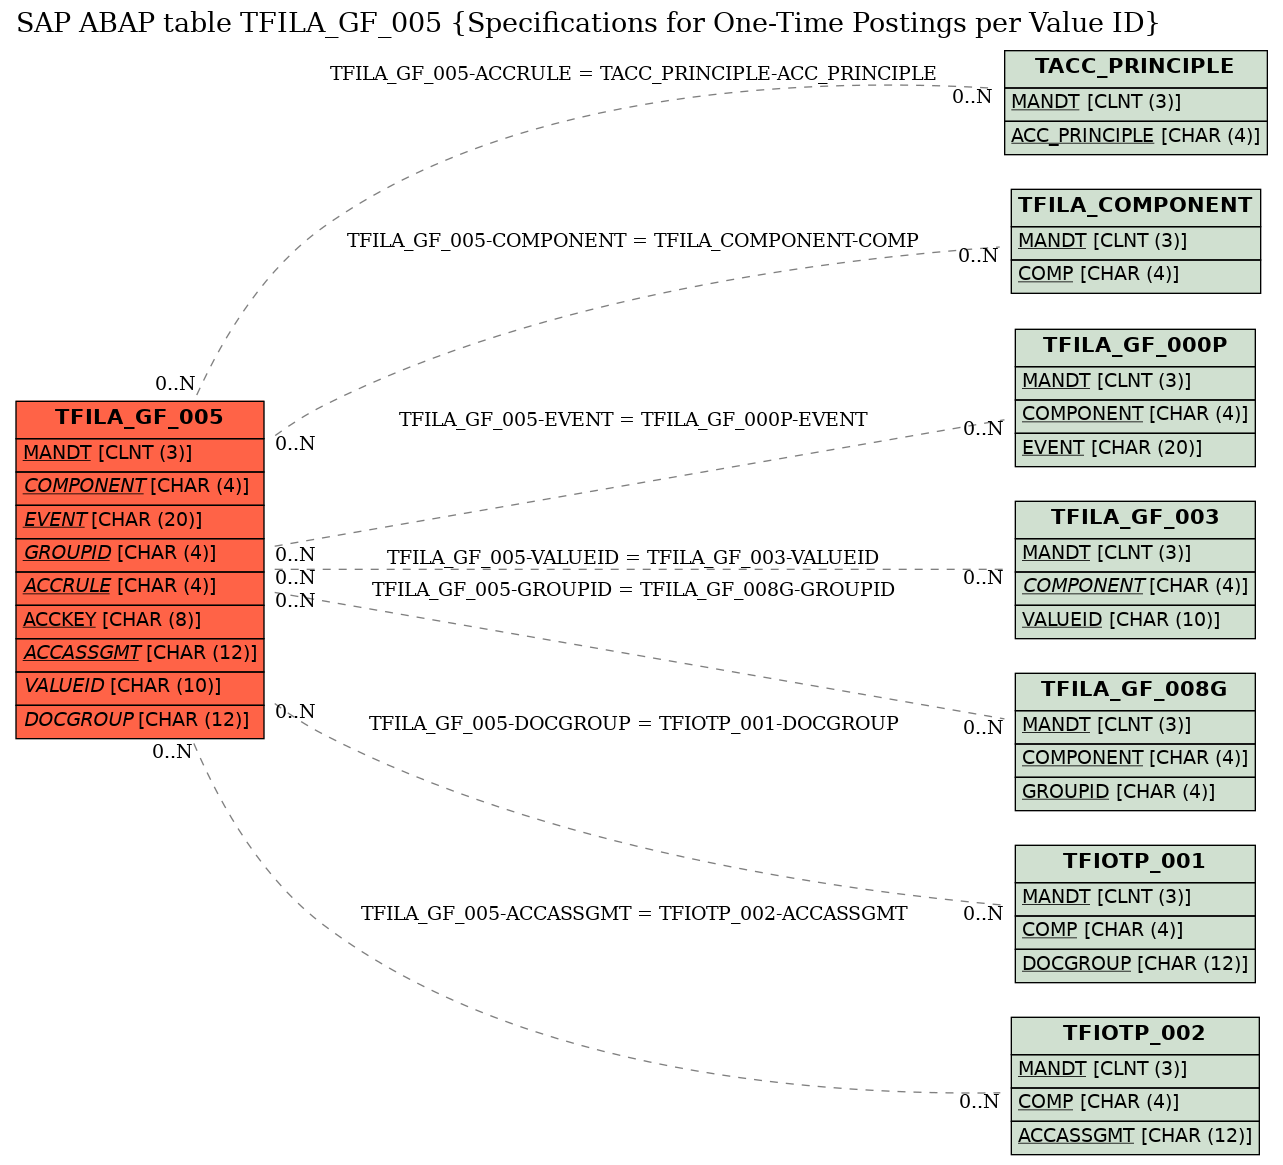This screenshot has height=1165, width=1283.
Task: Click 0..N cardinality beside TFIOTP_002 table
Action: tap(979, 1102)
